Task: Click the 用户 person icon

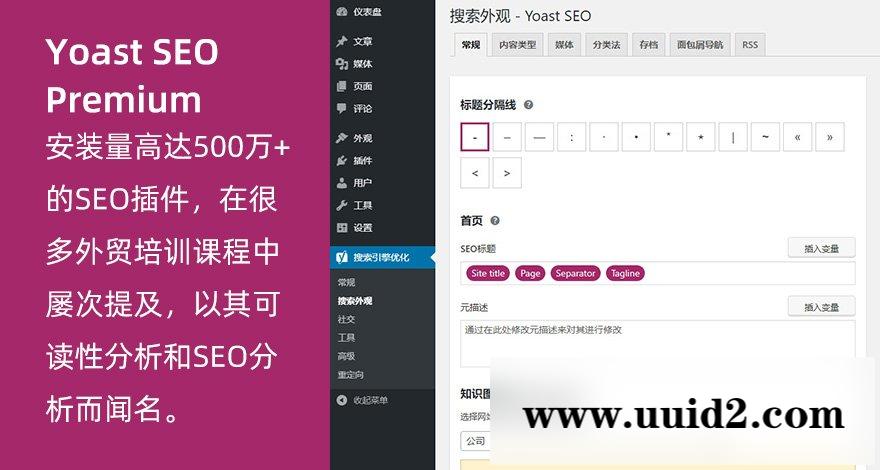Action: click(x=342, y=183)
